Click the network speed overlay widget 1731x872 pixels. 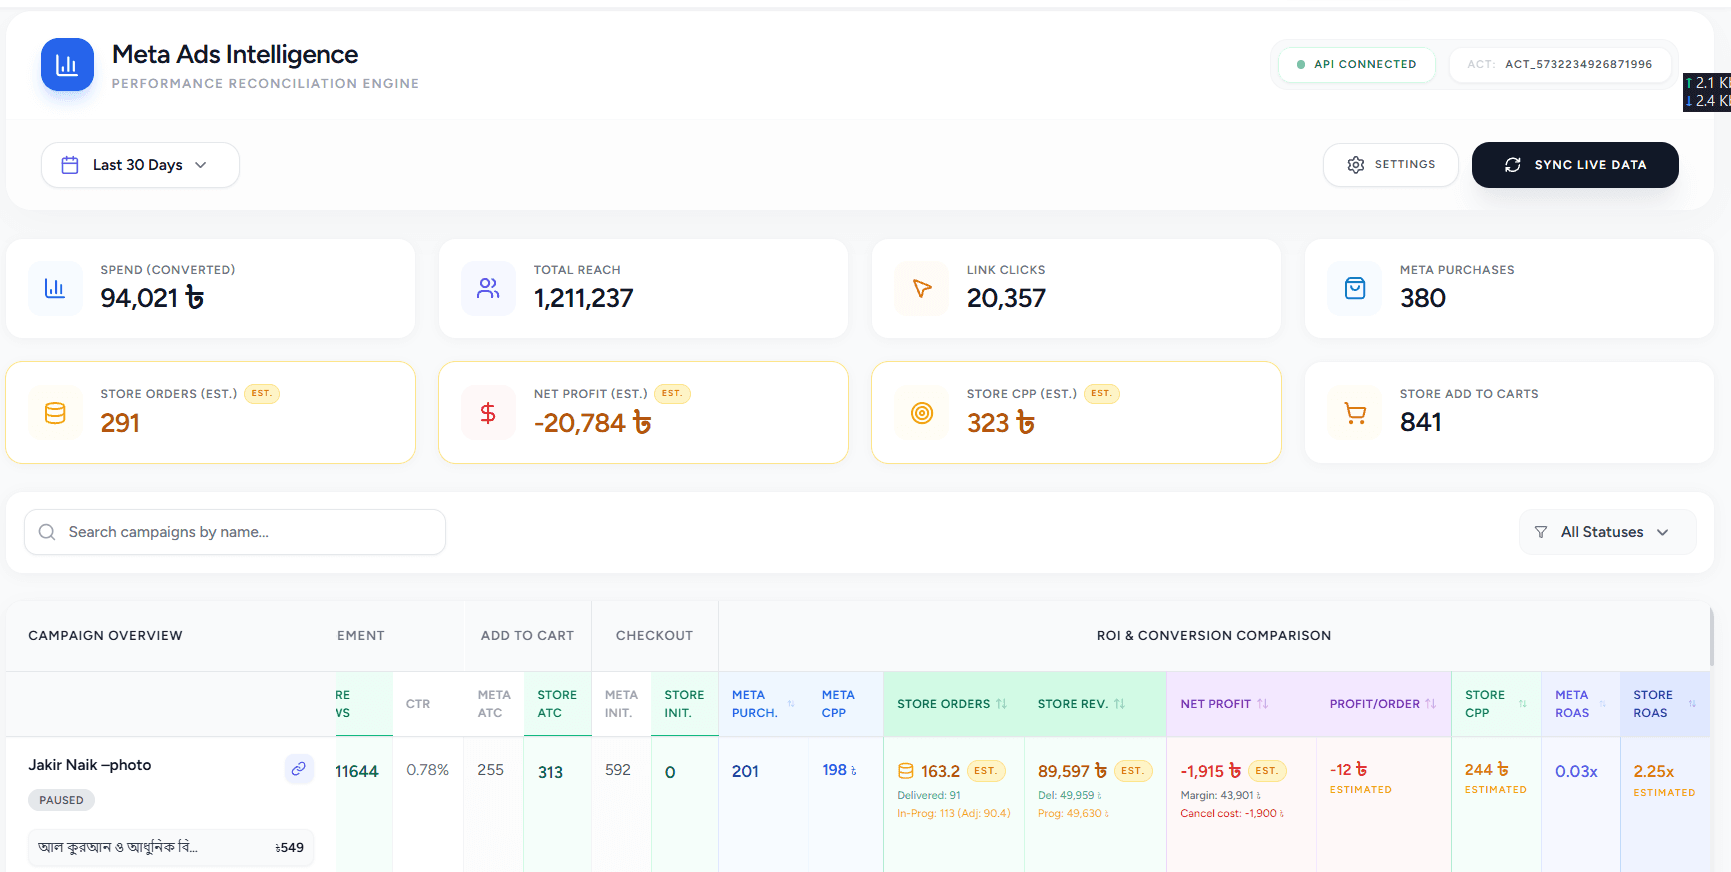1707,92
